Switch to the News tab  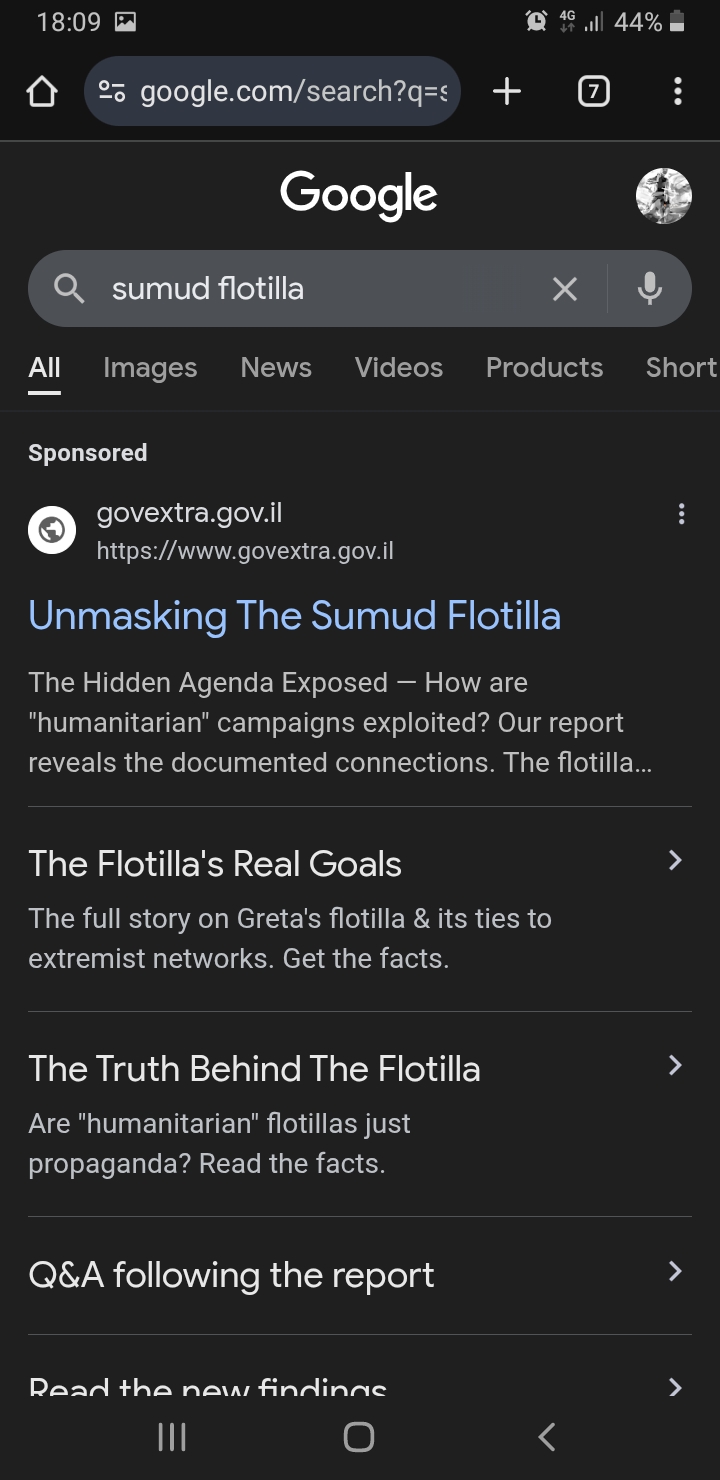pos(276,368)
